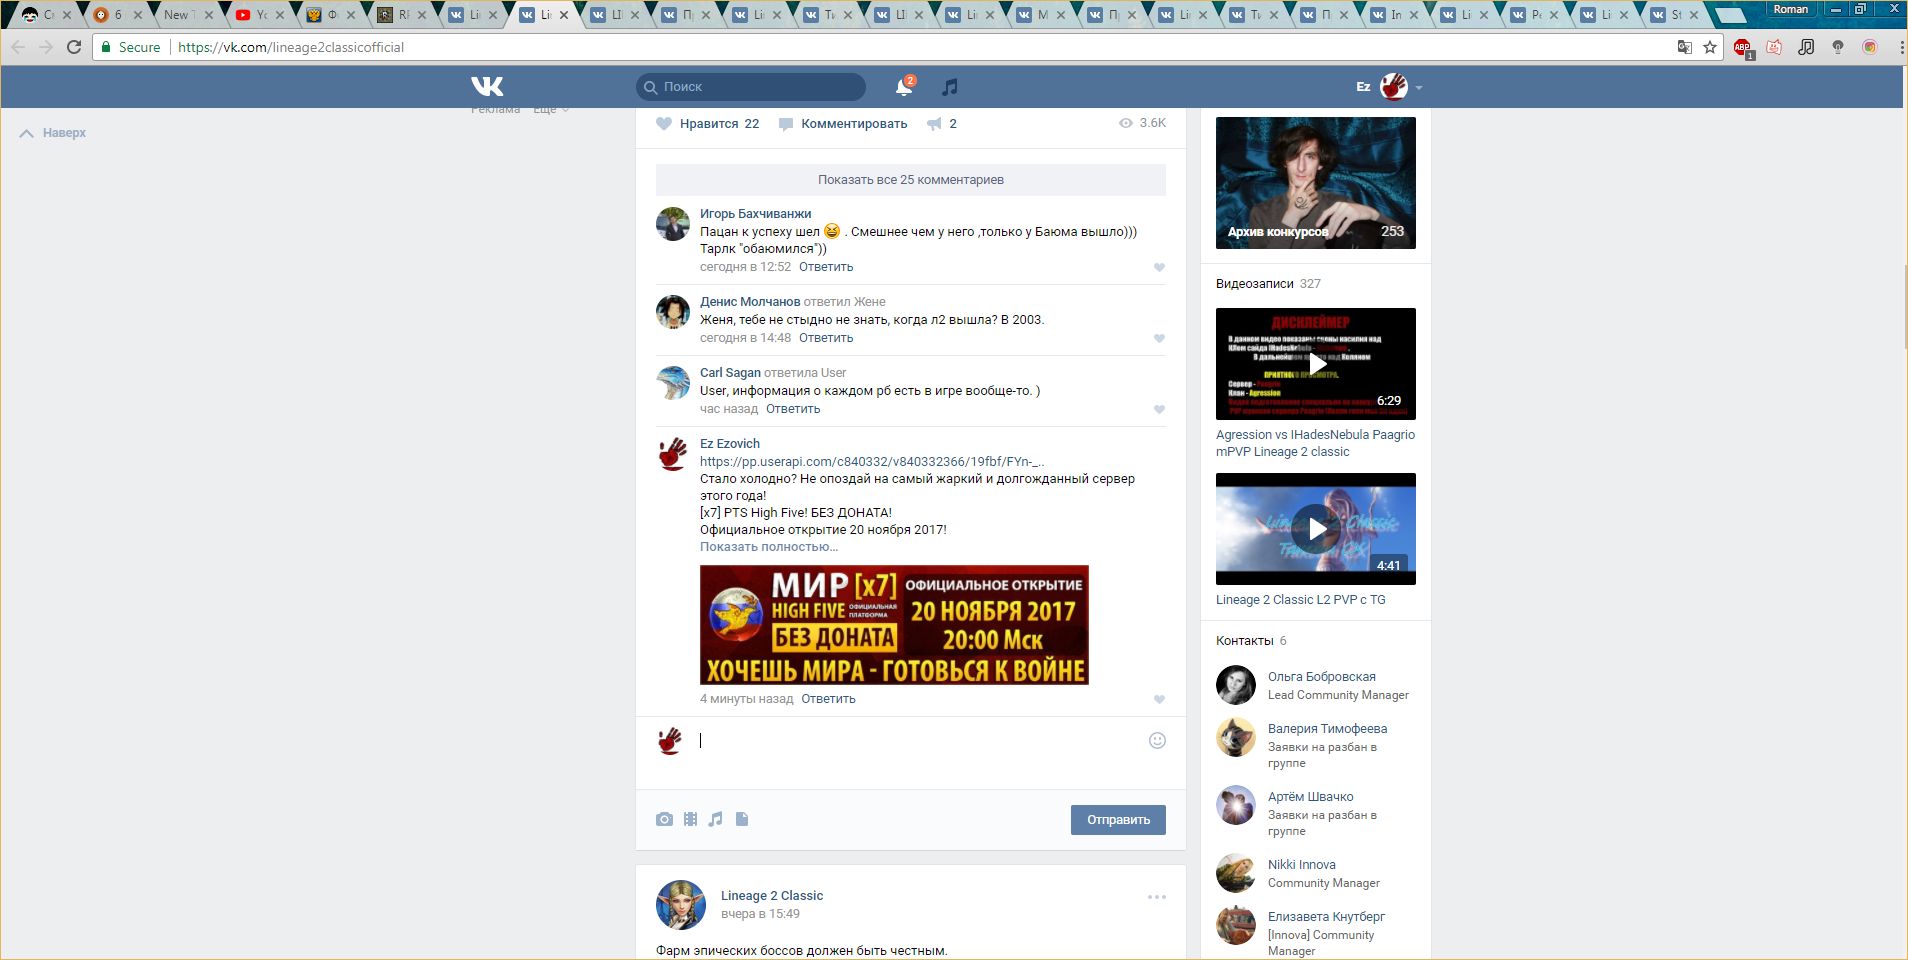Open video title Lineage 2 Classic L2 PVP с TG
The height and width of the screenshot is (960, 1908).
(x=1301, y=600)
